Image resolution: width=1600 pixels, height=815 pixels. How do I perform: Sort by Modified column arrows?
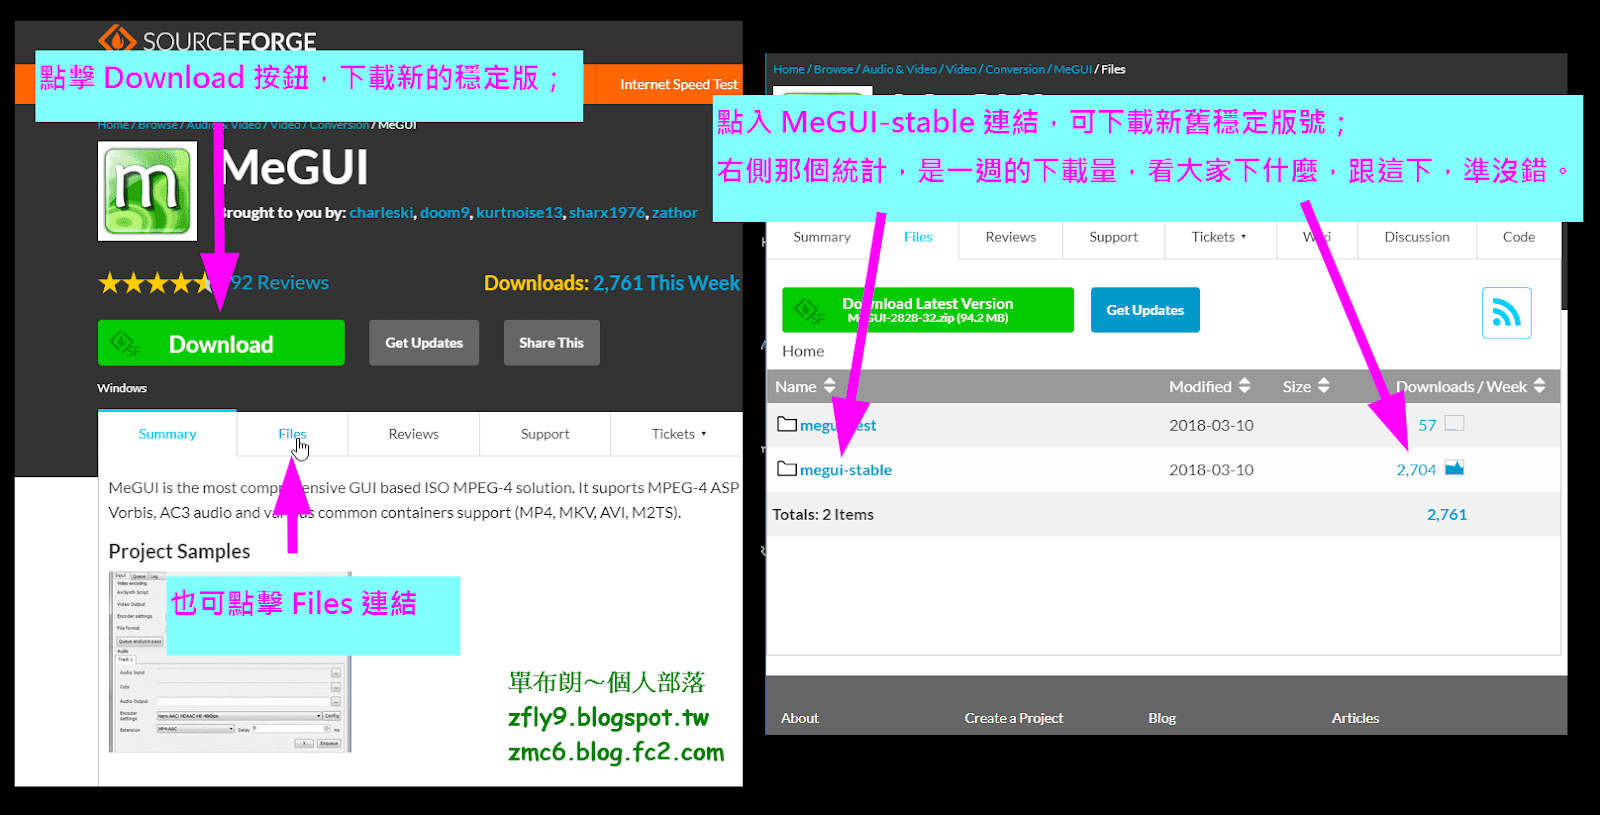1244,386
